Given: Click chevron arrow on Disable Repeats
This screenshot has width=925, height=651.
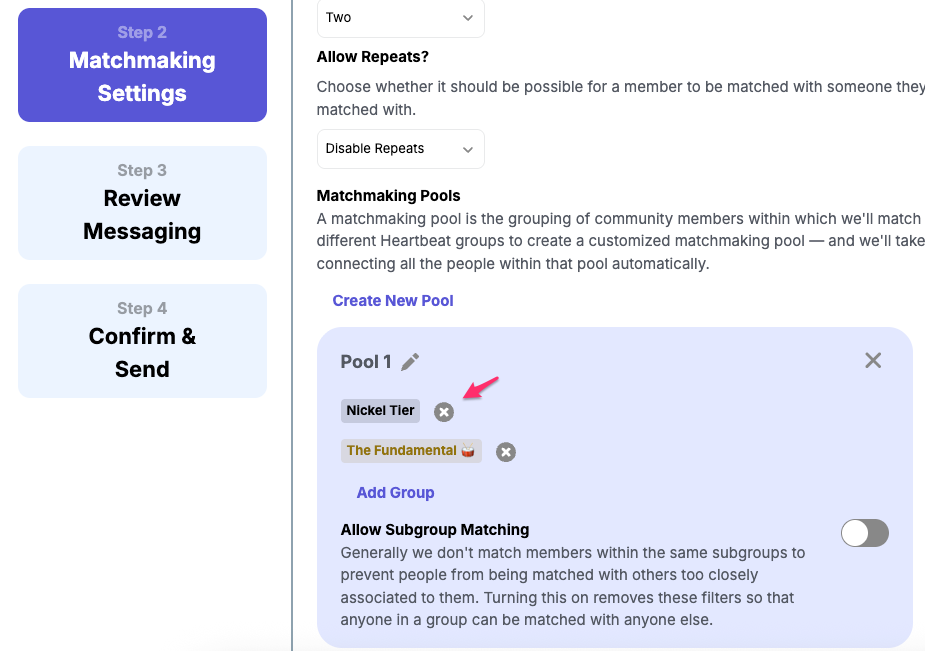Looking at the screenshot, I should click(468, 150).
